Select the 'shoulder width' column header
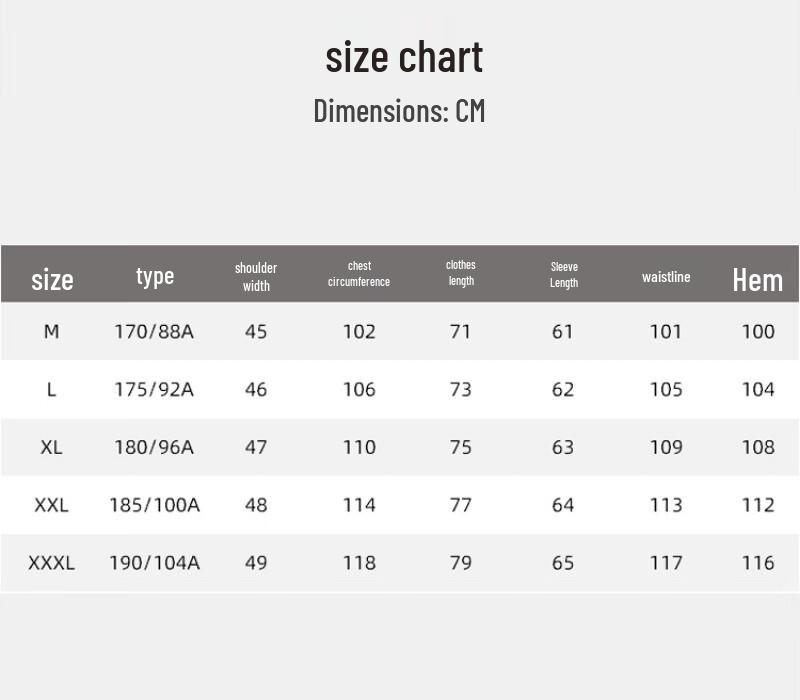The image size is (800, 700). click(x=256, y=277)
